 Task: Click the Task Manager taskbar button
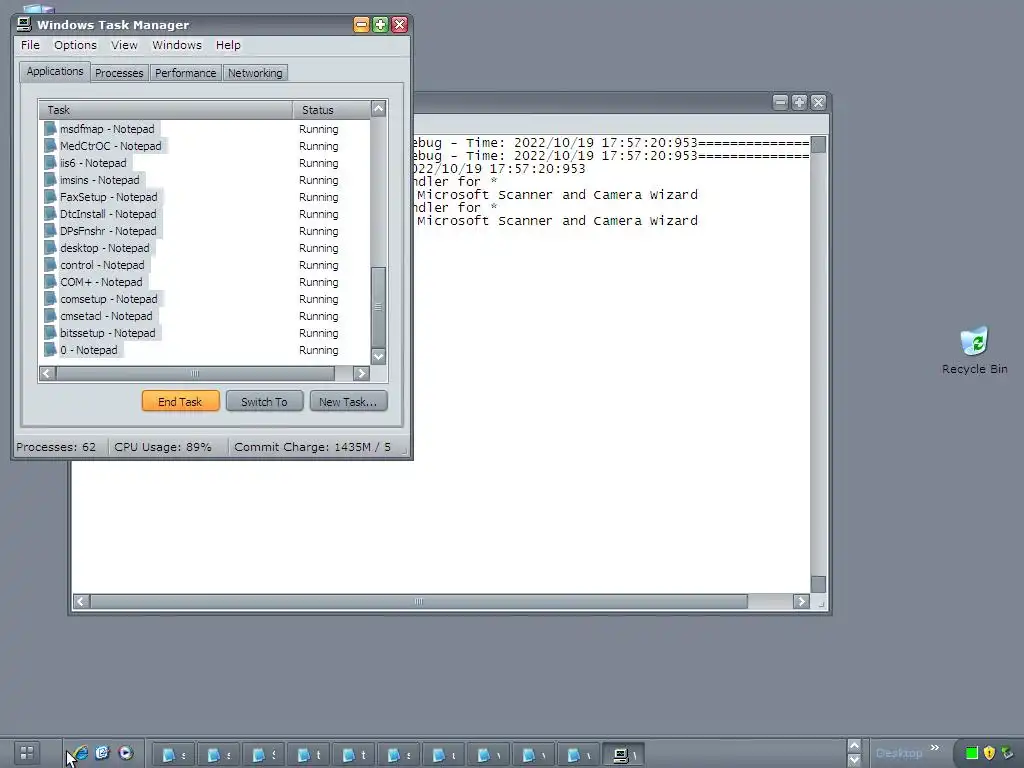[x=624, y=755]
